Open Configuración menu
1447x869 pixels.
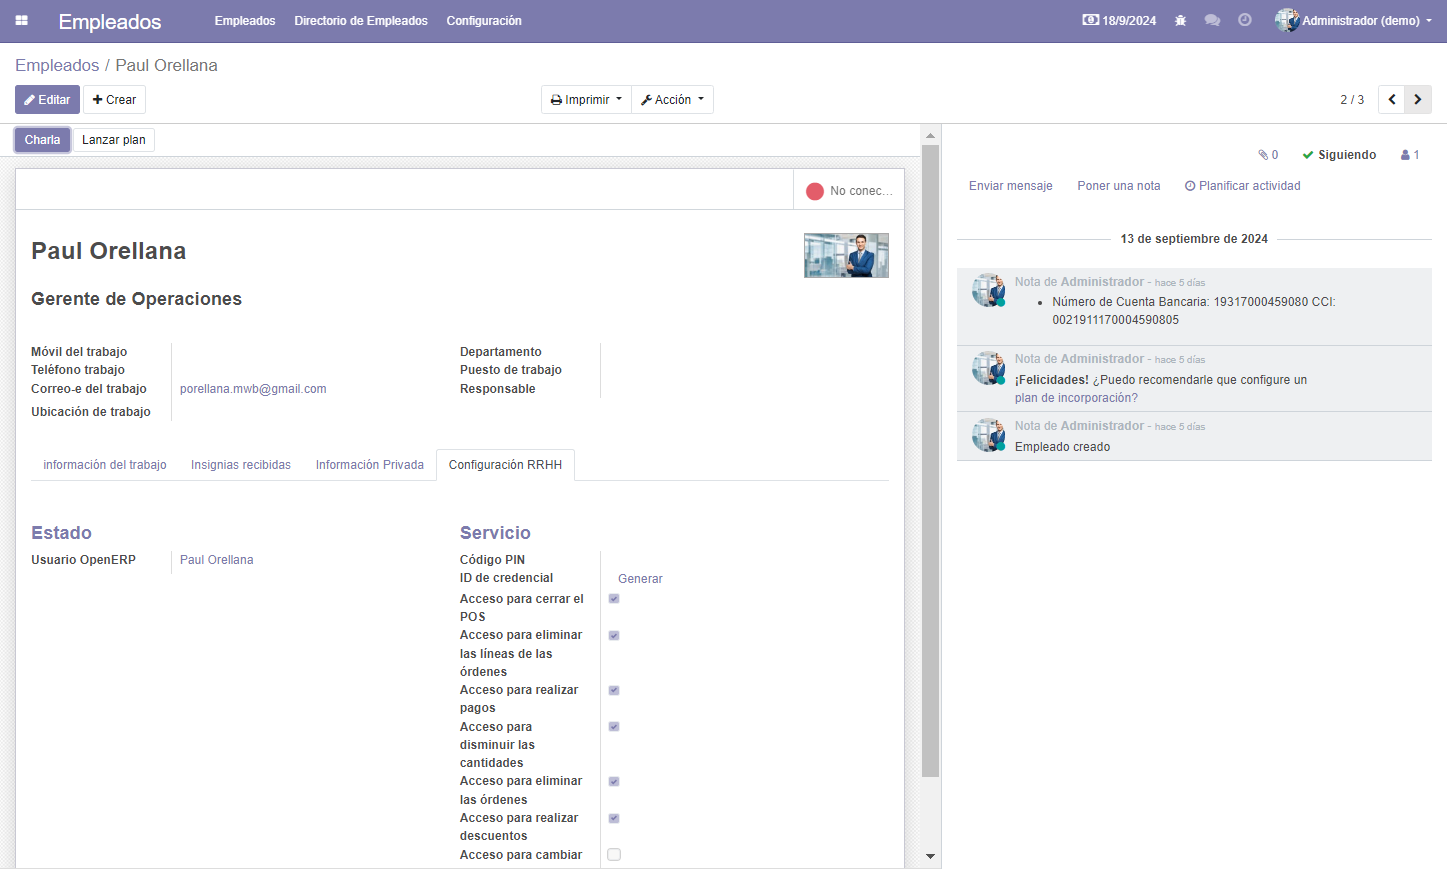point(484,20)
